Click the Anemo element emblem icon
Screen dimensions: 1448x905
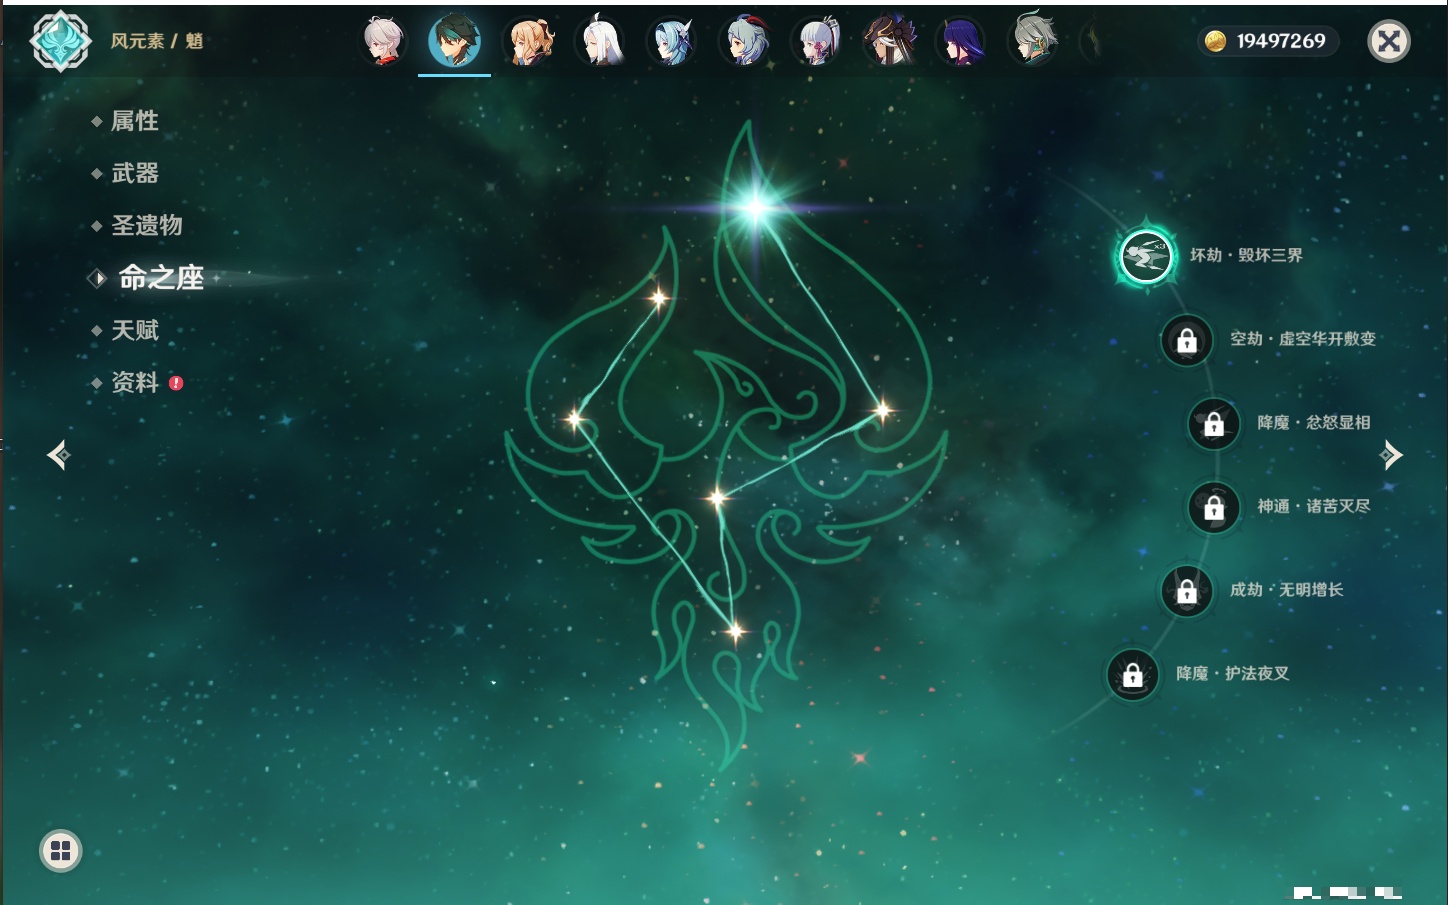click(x=61, y=41)
